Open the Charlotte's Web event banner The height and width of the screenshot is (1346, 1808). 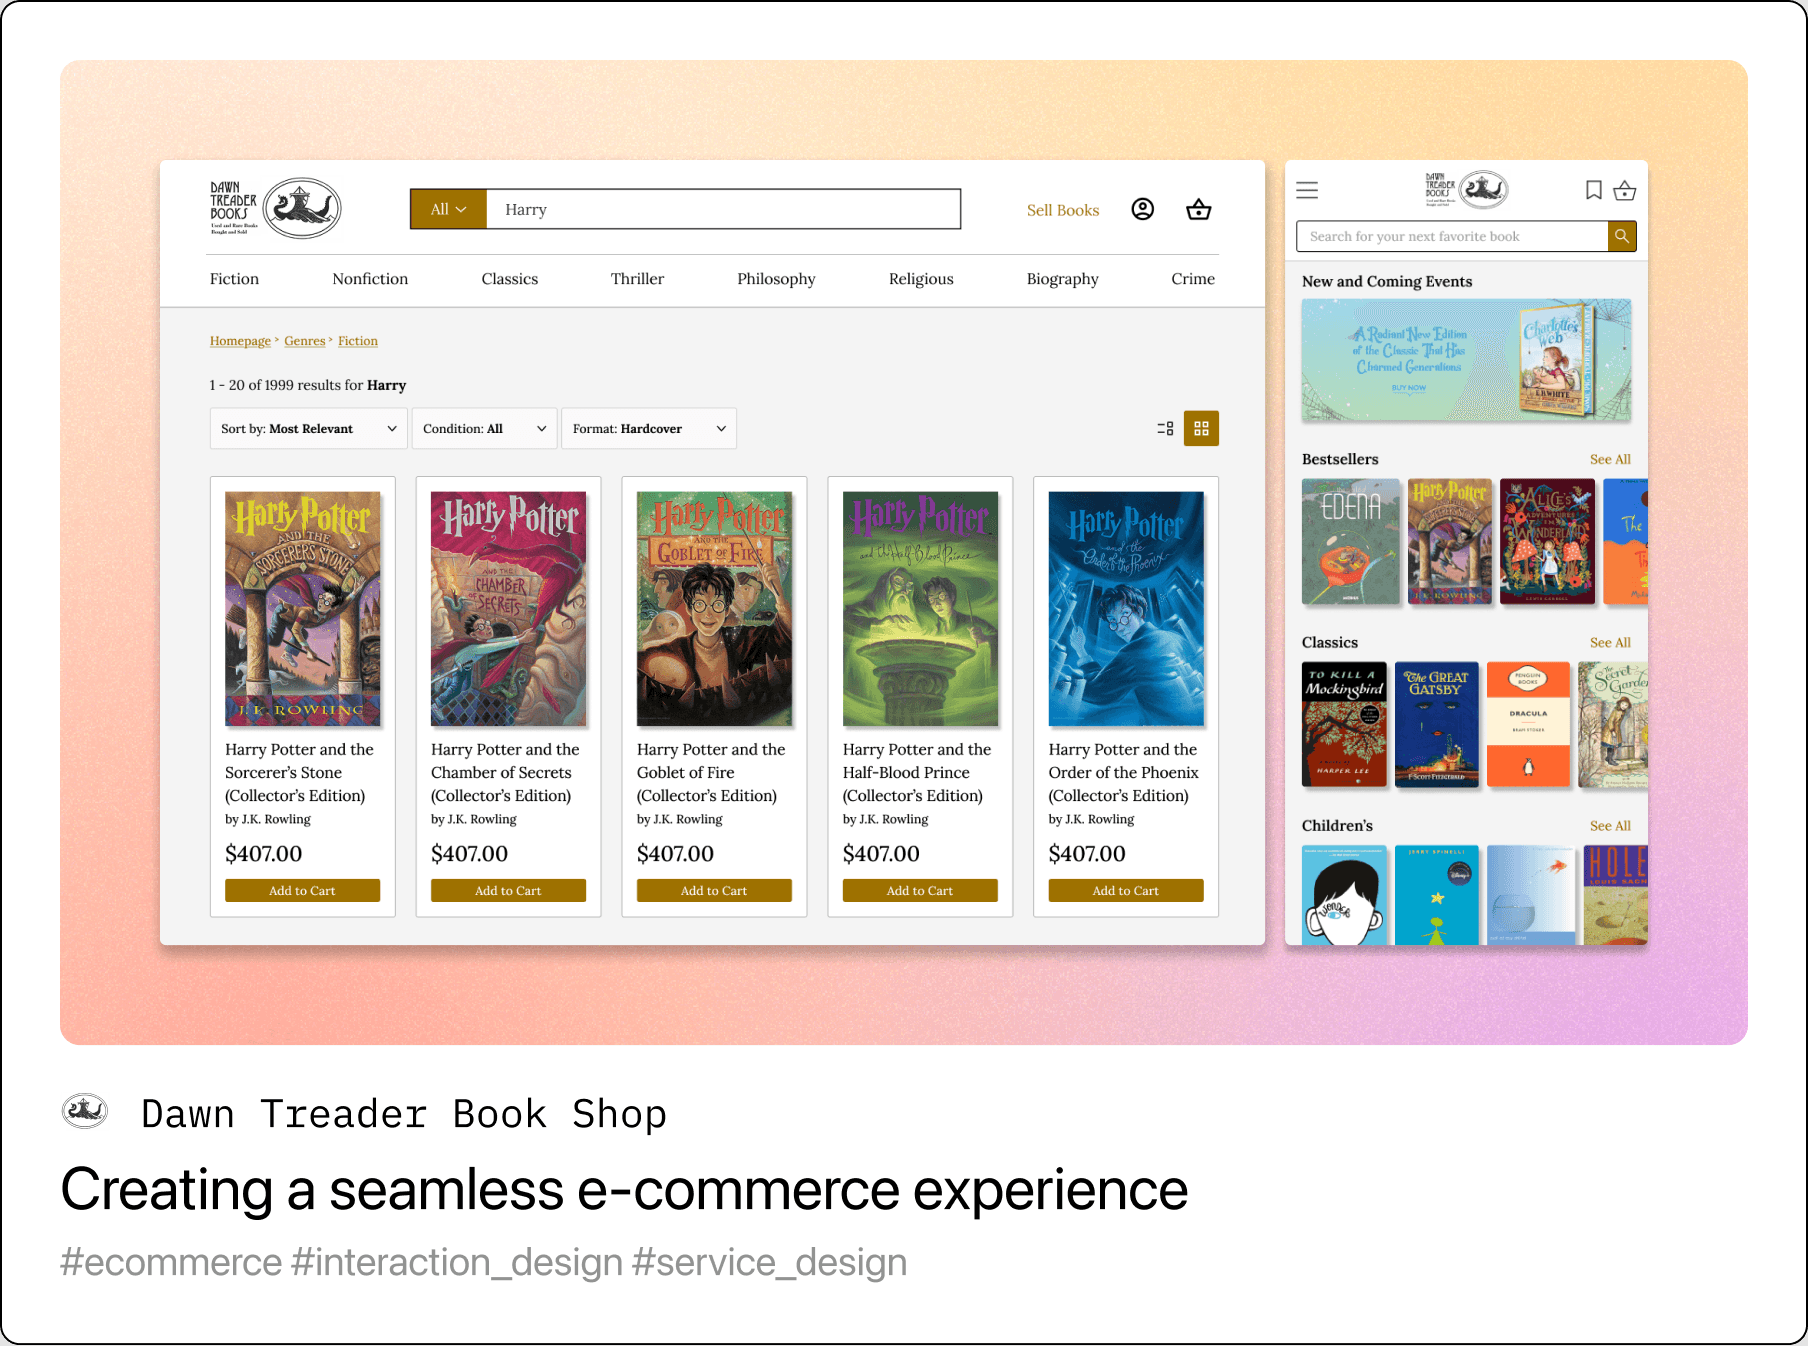(x=1466, y=360)
